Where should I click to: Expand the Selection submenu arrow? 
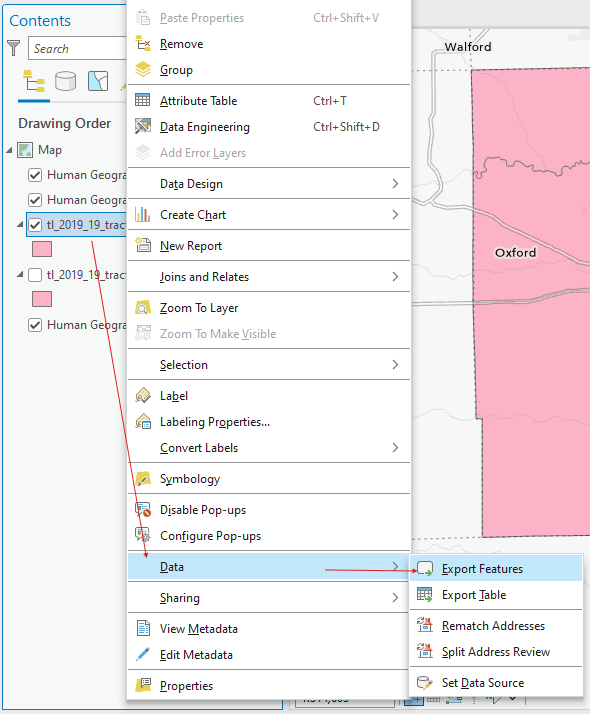[395, 364]
